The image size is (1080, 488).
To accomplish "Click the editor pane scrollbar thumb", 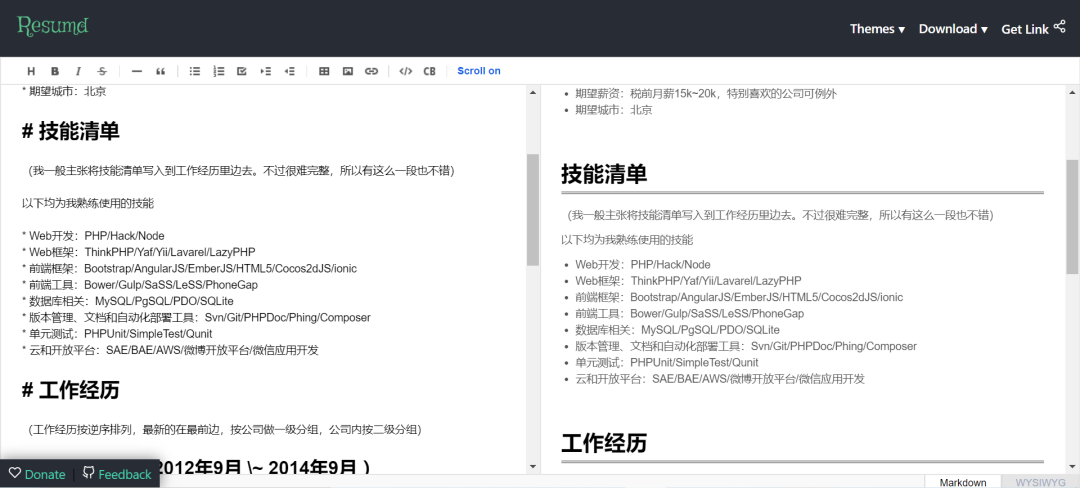I will (x=533, y=210).
